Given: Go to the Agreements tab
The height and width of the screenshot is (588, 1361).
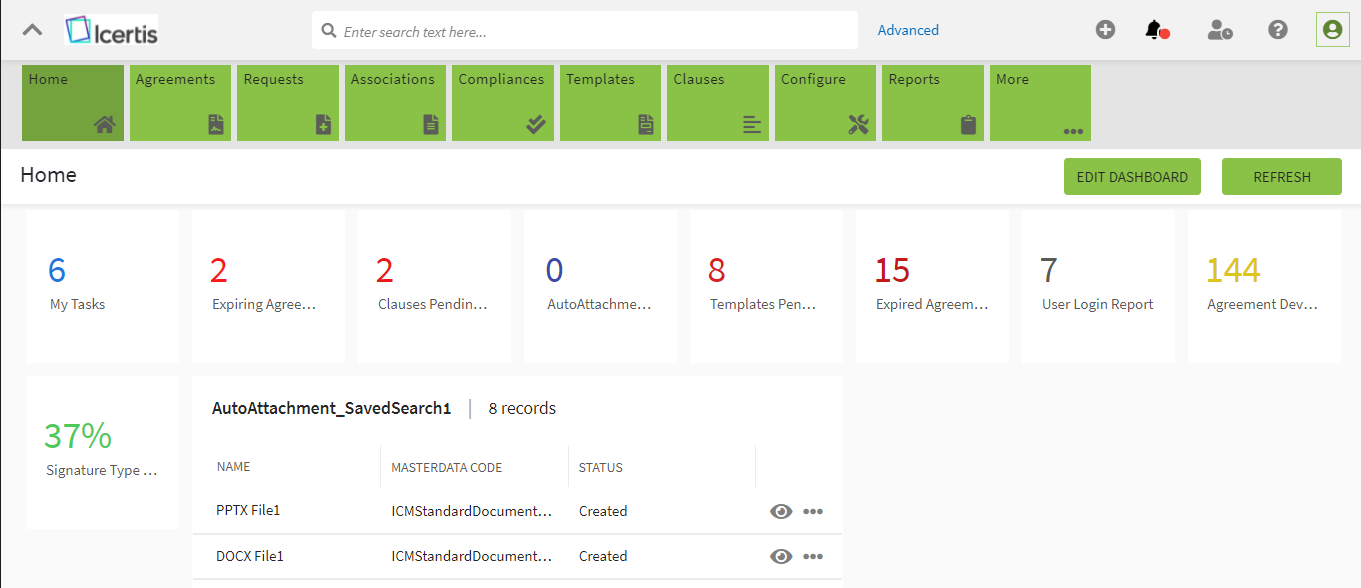Looking at the screenshot, I should coord(180,103).
